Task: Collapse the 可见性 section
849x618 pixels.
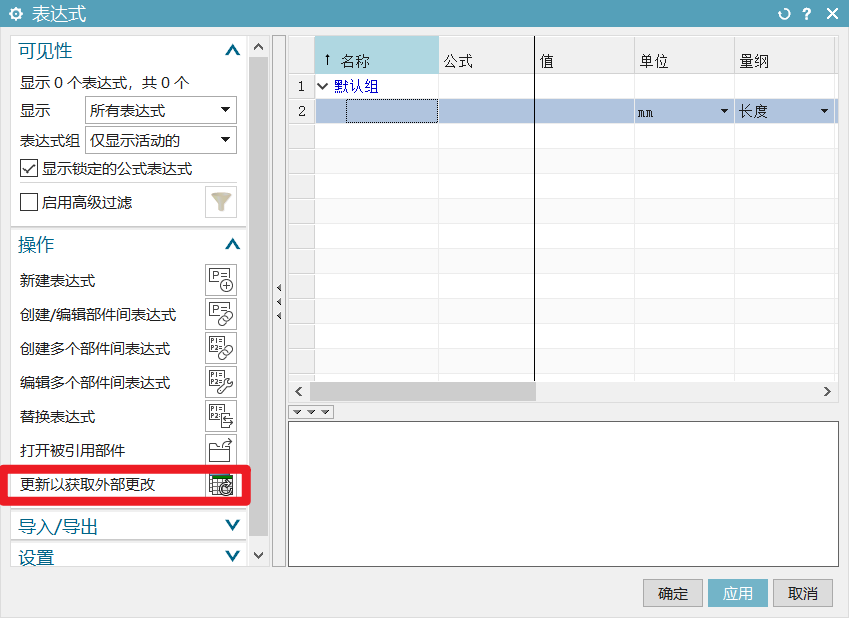Action: coord(232,50)
